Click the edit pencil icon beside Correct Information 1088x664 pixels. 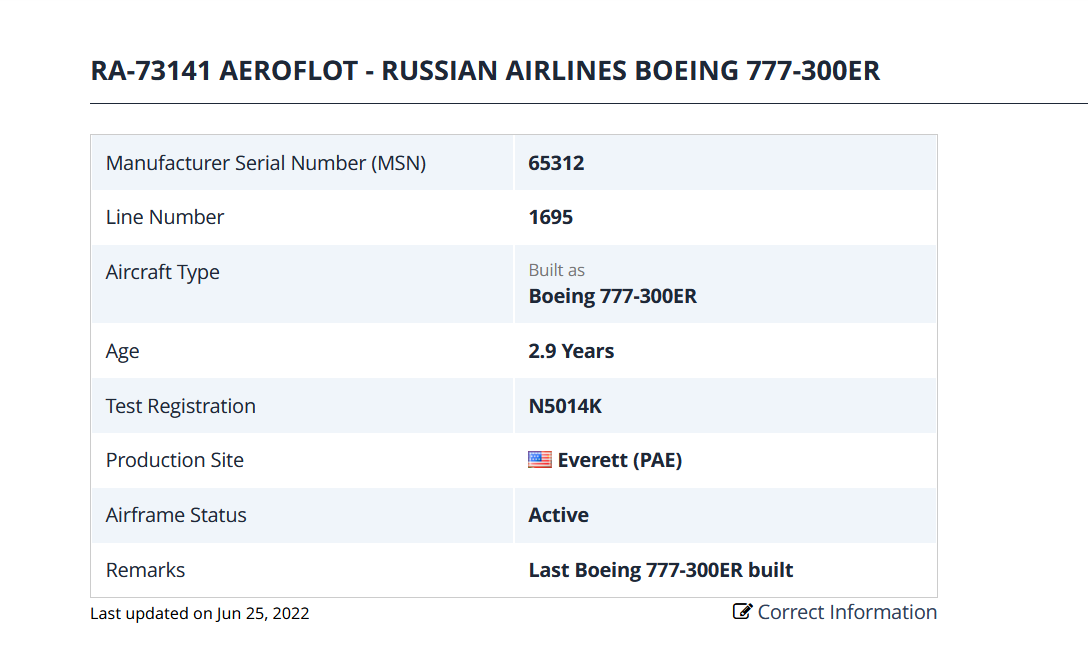pyautogui.click(x=742, y=612)
